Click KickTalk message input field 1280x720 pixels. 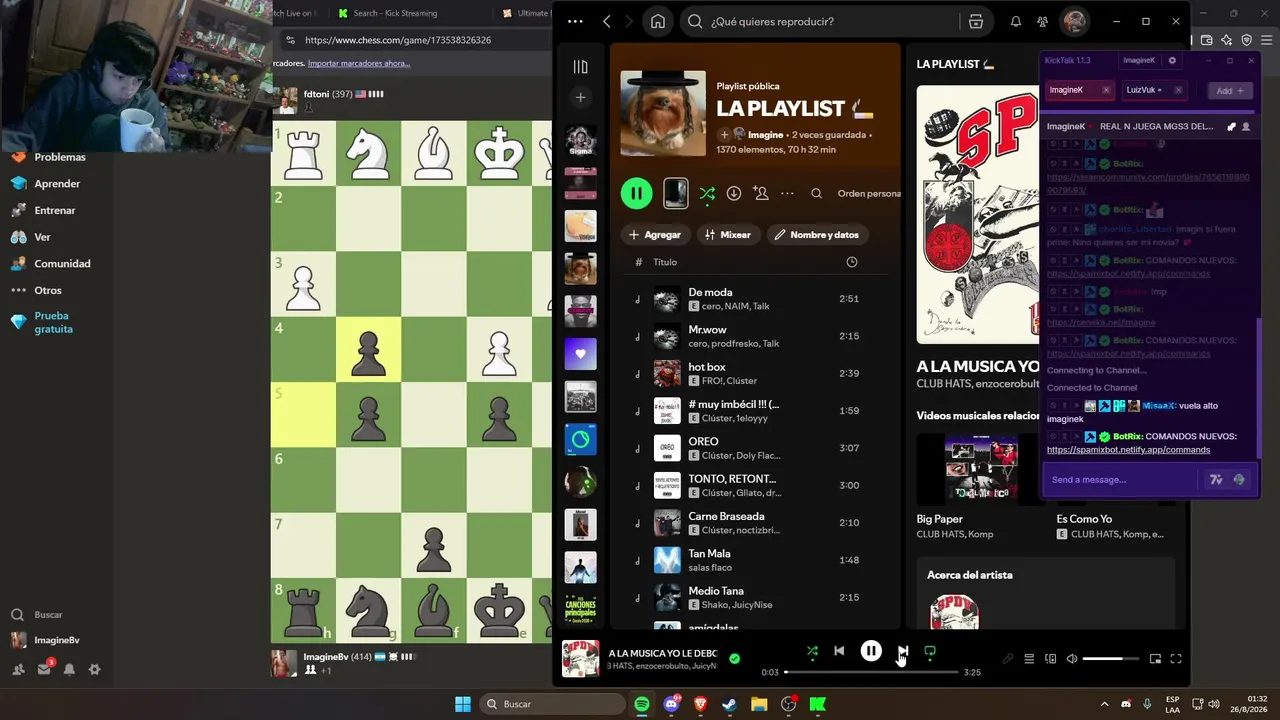[x=1121, y=480]
